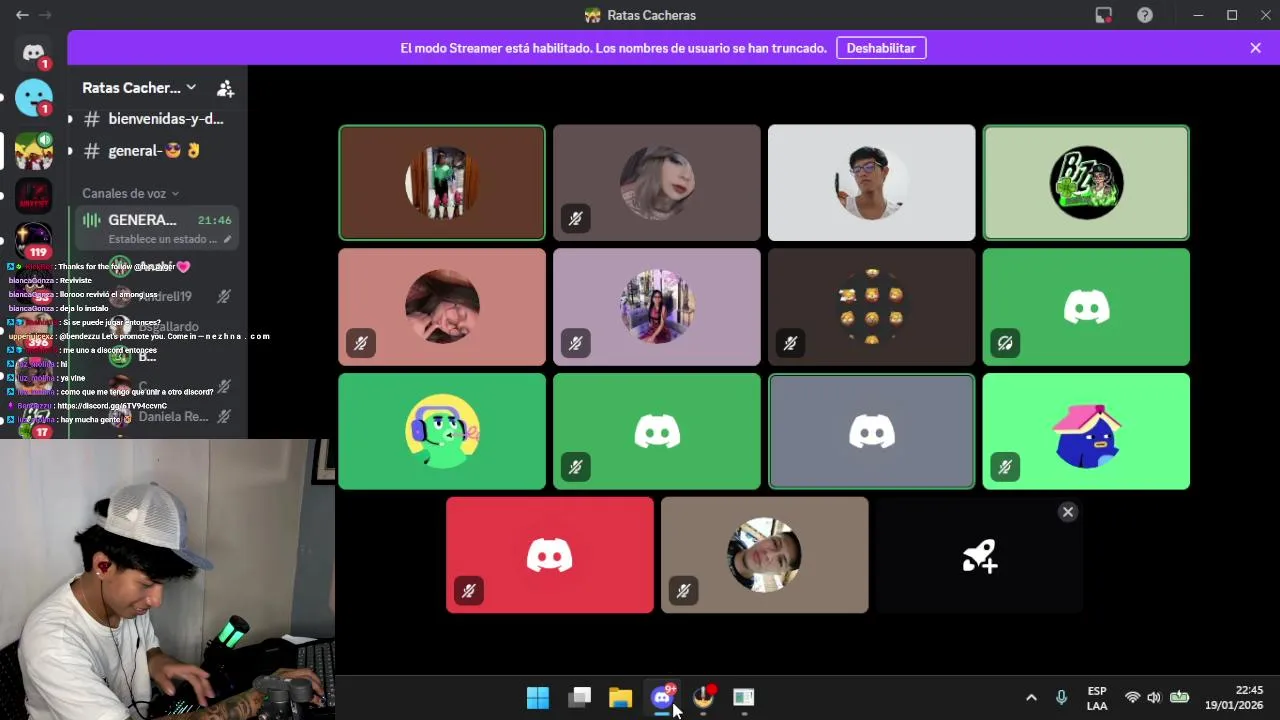
Task: Open the general- text channel
Action: coord(156,151)
